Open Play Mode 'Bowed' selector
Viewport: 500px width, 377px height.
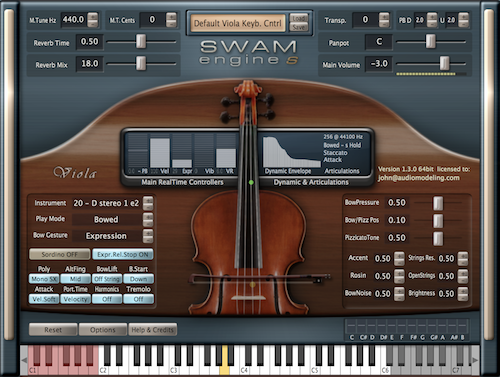(x=106, y=219)
